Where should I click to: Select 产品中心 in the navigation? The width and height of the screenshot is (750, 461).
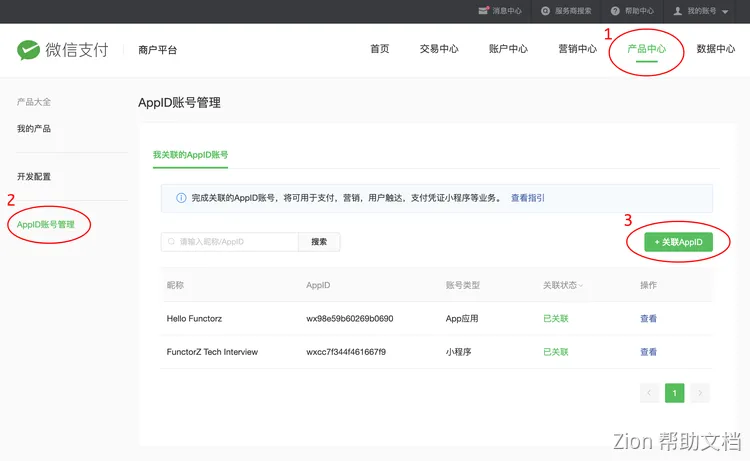pos(647,49)
